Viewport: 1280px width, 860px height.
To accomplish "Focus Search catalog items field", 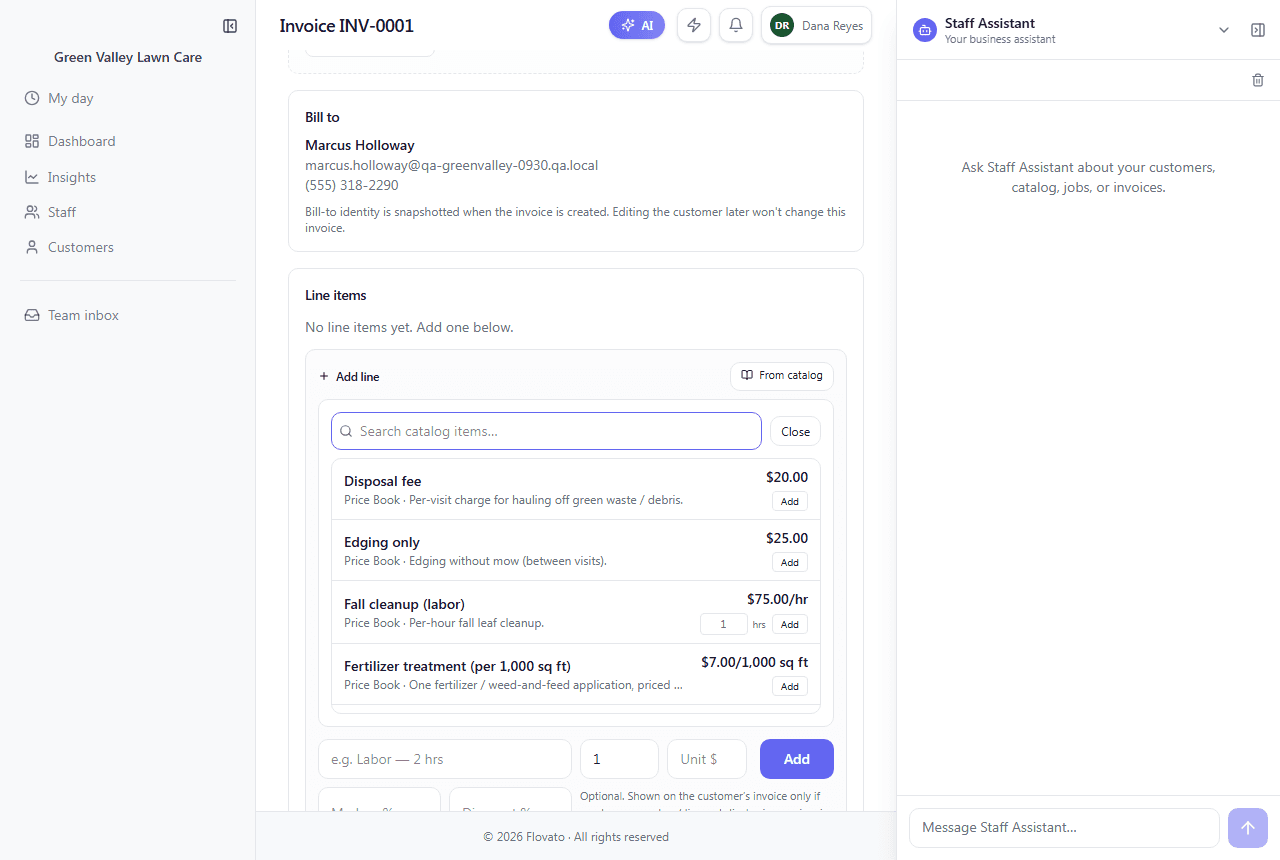I will [546, 431].
